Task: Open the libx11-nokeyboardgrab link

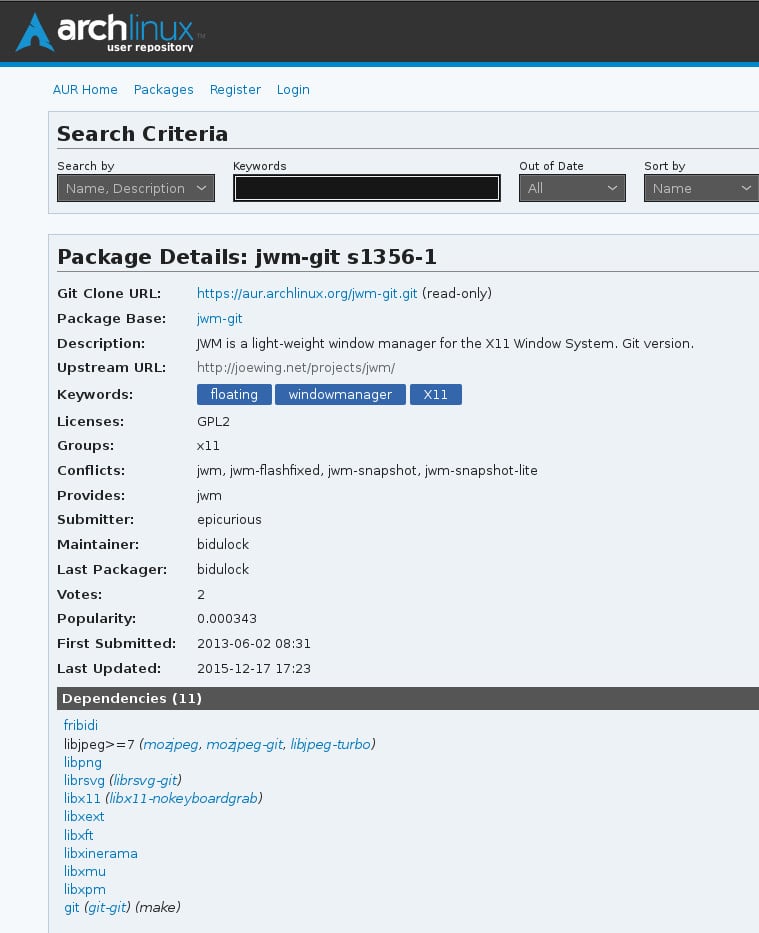Action: click(183, 799)
